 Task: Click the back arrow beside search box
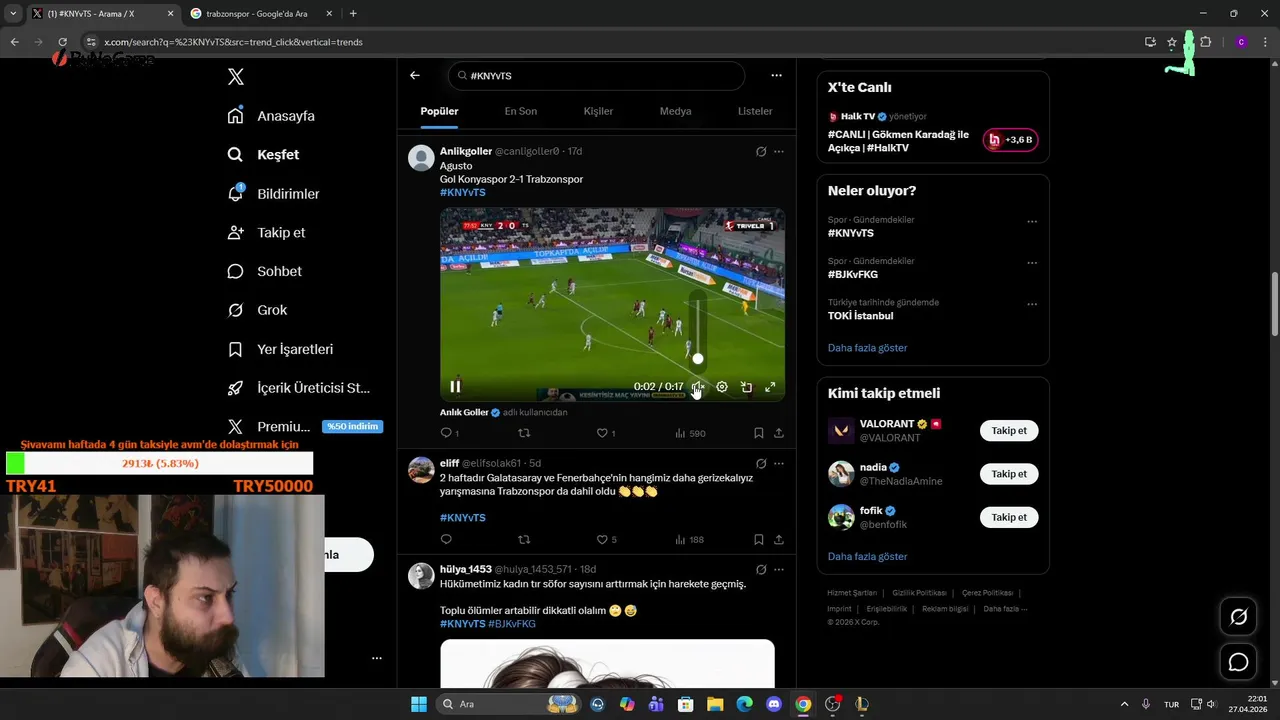point(414,75)
